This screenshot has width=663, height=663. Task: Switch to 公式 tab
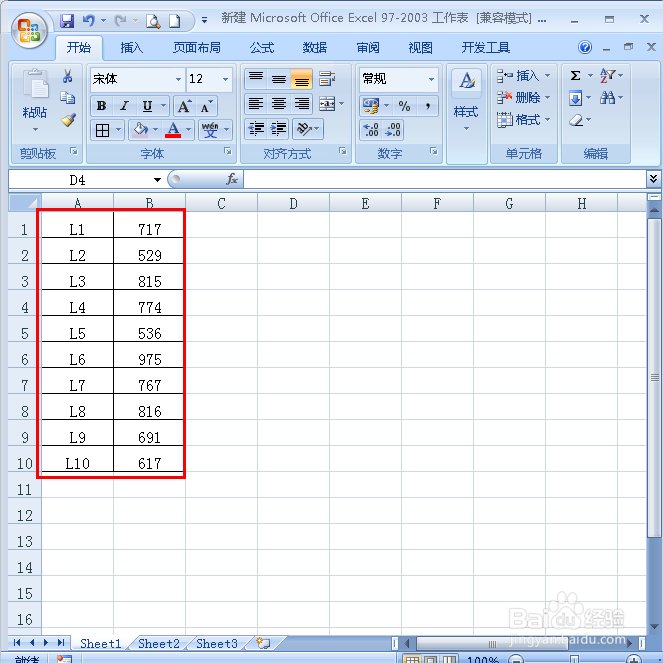pyautogui.click(x=262, y=48)
